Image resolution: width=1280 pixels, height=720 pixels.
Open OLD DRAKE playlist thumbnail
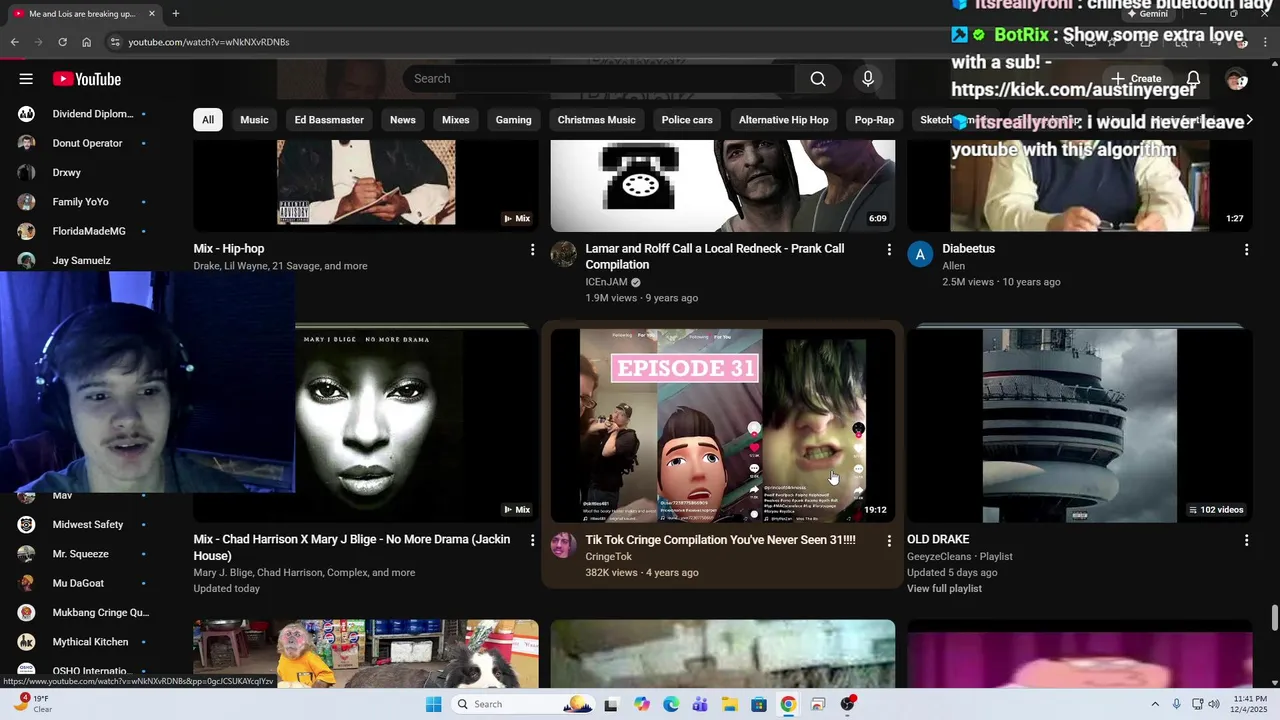click(1079, 426)
